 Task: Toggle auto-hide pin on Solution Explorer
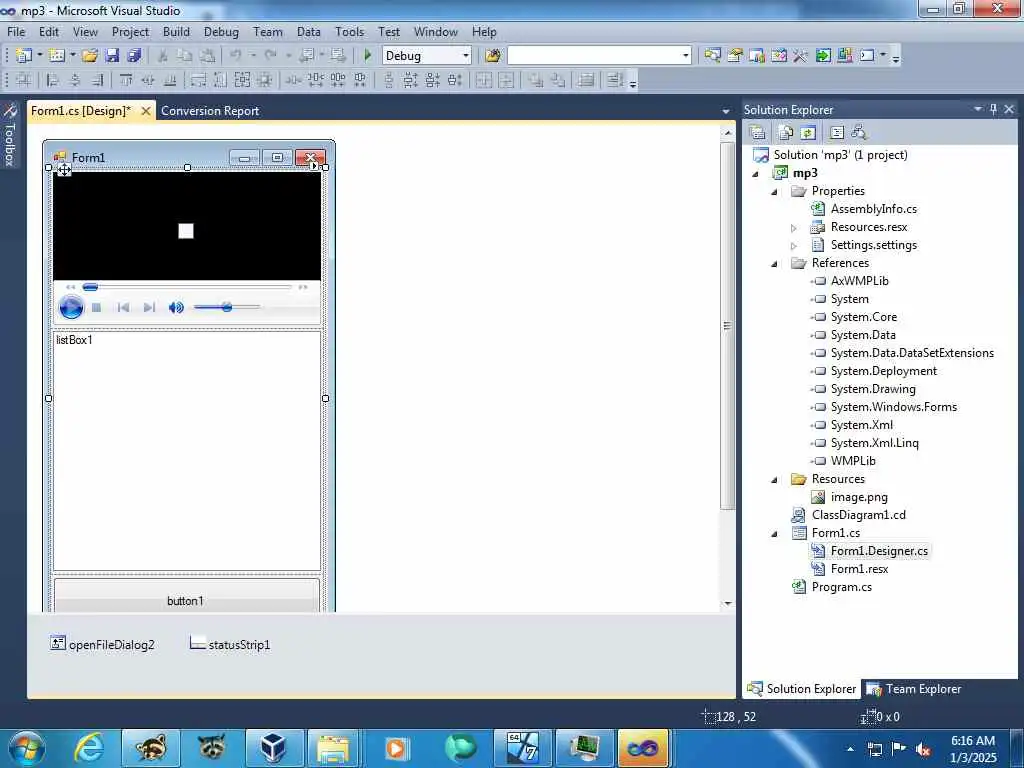click(993, 109)
